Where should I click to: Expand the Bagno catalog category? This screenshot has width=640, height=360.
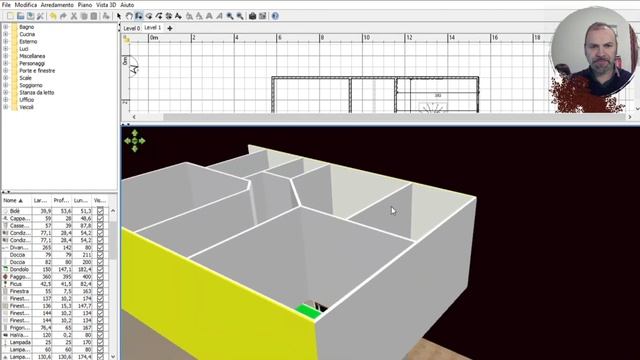(x=6, y=27)
